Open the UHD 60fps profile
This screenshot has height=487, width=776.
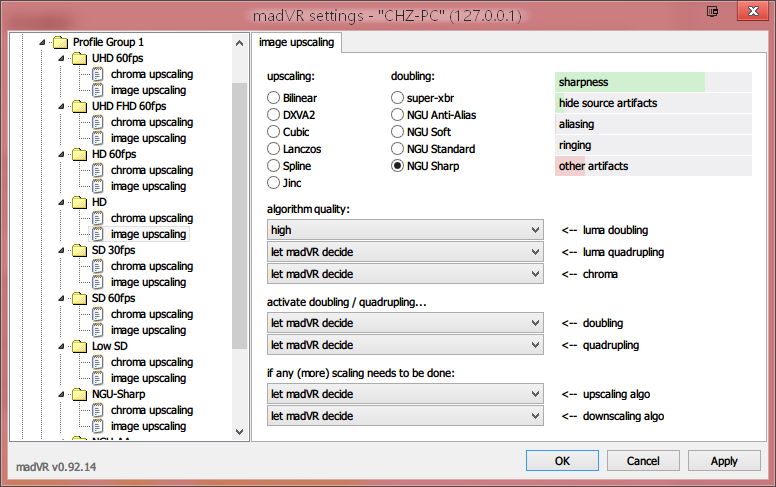[x=117, y=58]
